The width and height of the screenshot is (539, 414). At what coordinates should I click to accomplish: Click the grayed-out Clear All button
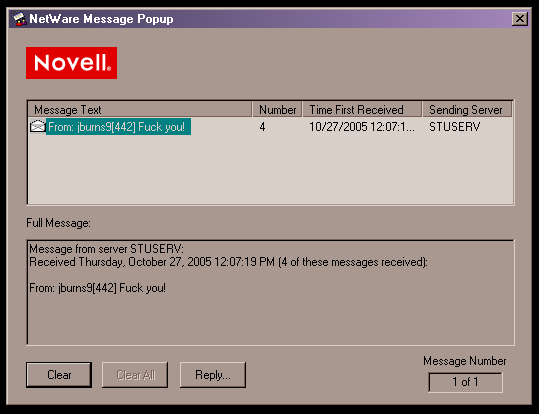pyautogui.click(x=135, y=375)
